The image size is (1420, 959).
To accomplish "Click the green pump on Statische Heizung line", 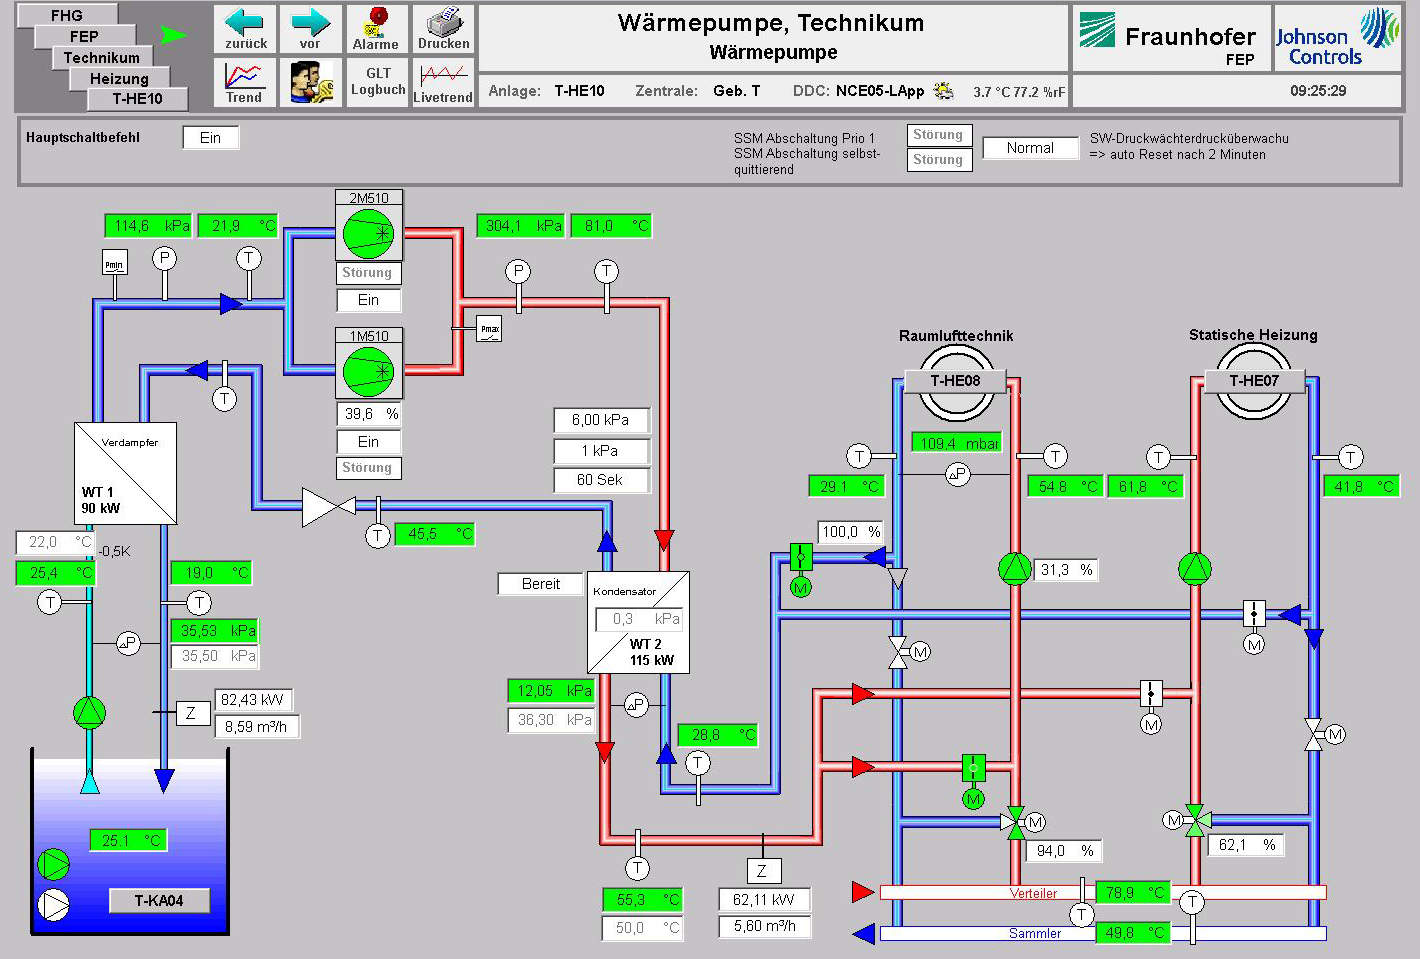I will pyautogui.click(x=1194, y=568).
